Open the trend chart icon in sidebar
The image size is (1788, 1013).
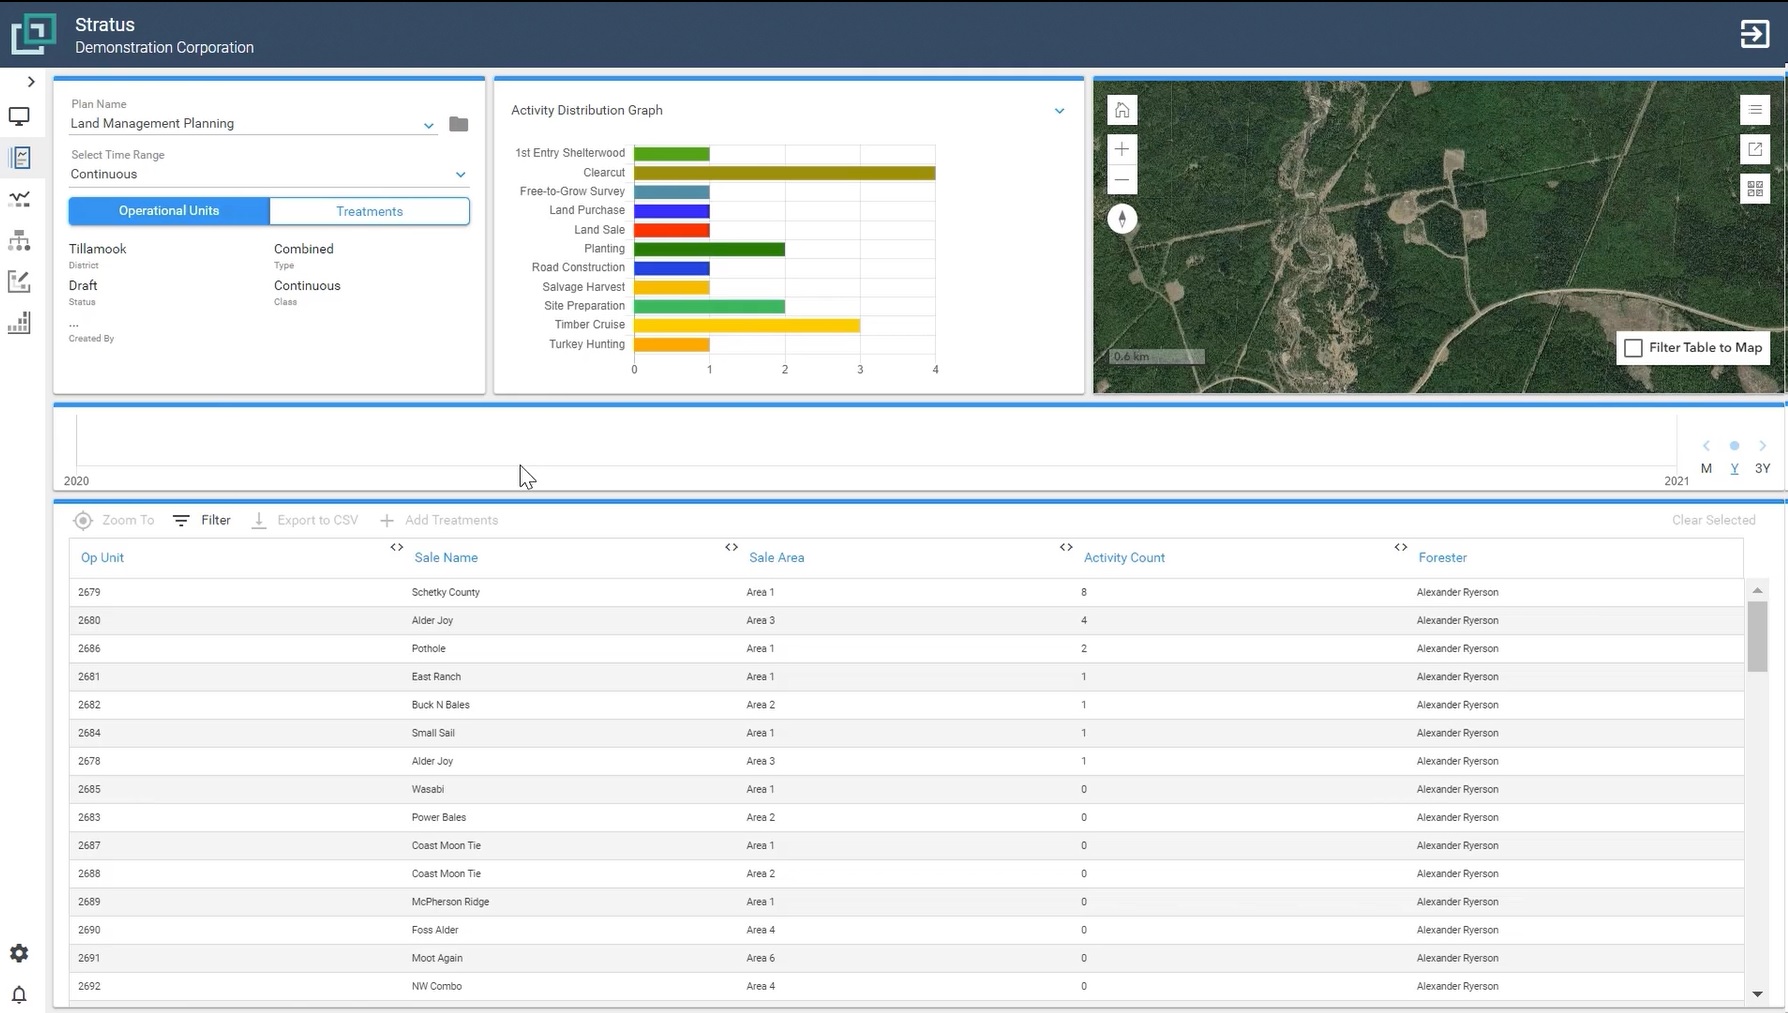19,199
